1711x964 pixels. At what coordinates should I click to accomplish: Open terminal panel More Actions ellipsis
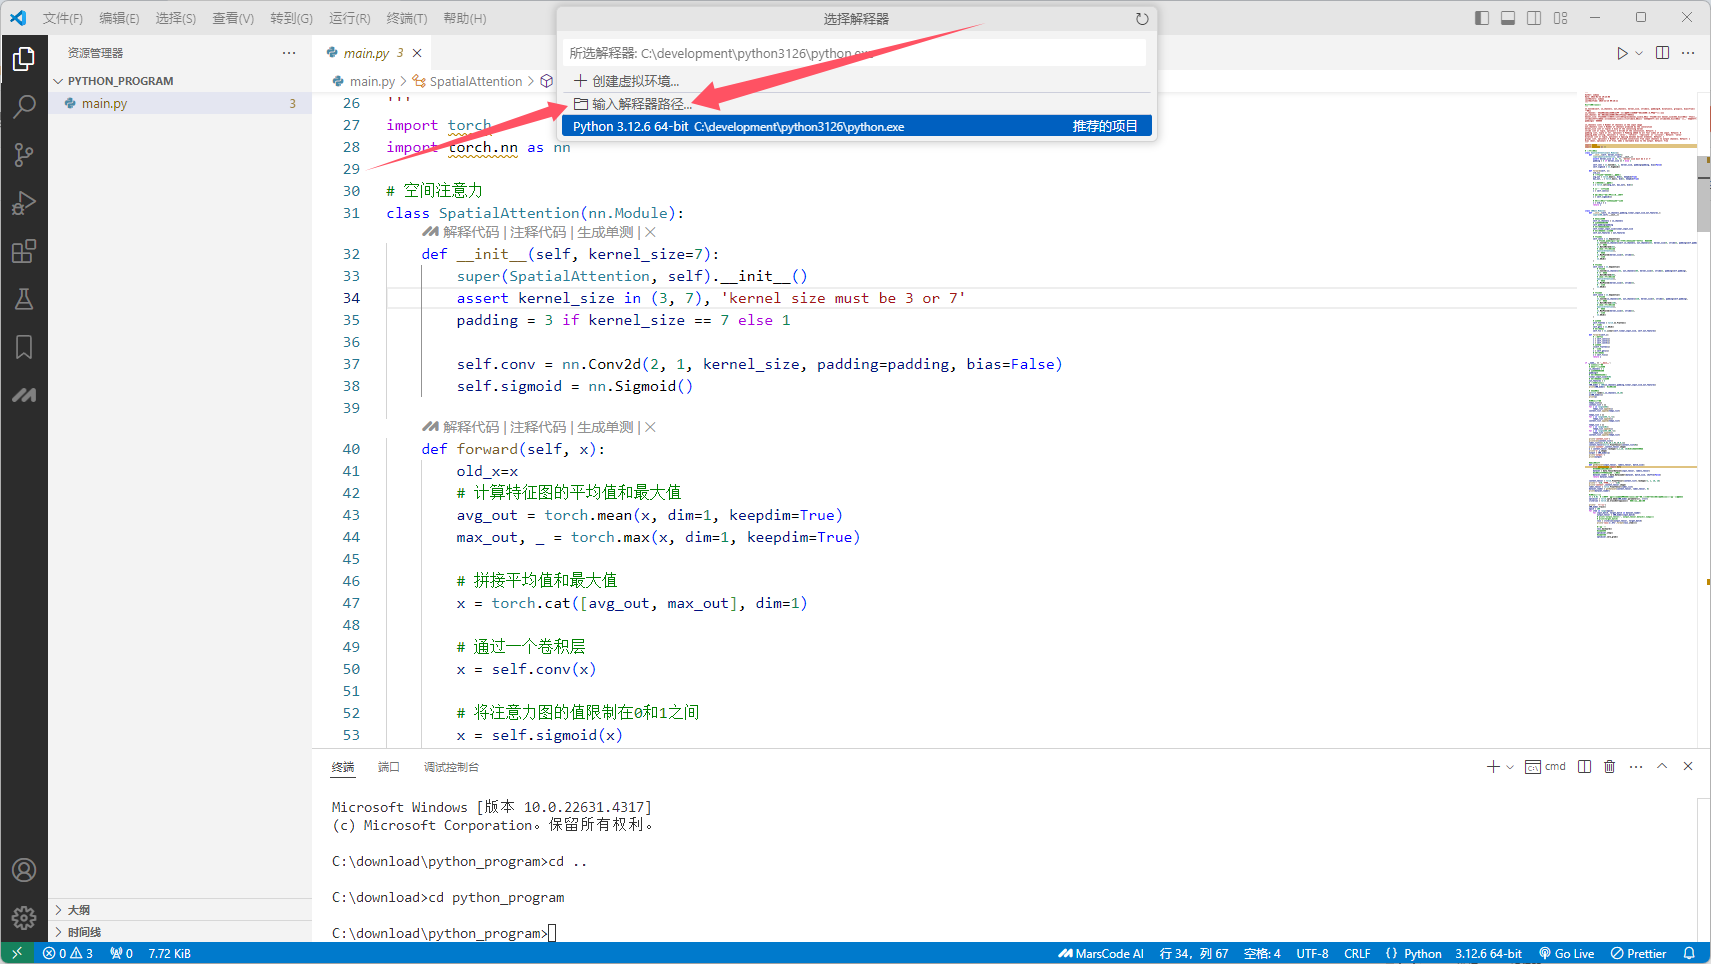[1636, 767]
